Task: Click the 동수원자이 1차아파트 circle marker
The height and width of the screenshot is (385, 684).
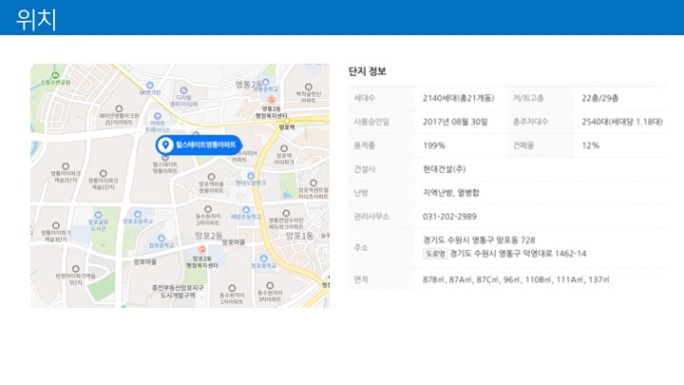Action: coord(232,288)
